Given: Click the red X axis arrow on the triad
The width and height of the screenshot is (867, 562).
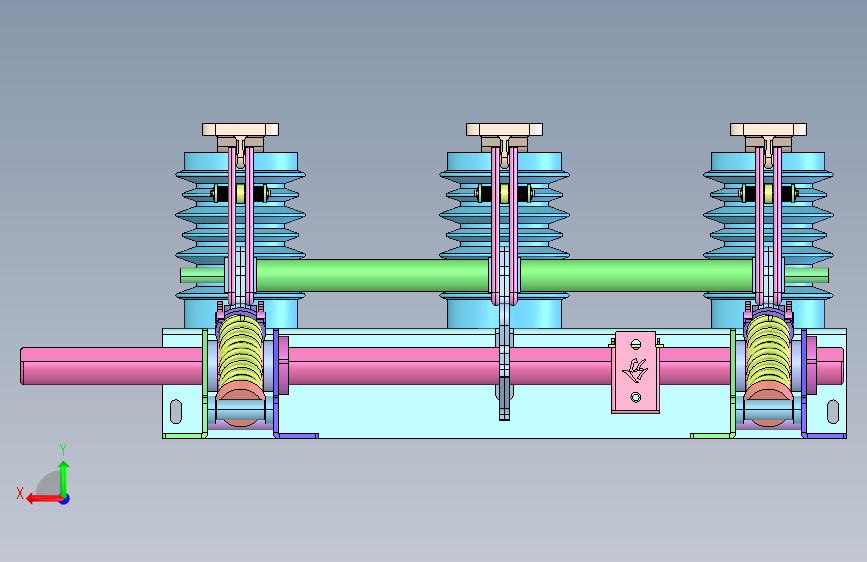Looking at the screenshot, I should click(43, 499).
